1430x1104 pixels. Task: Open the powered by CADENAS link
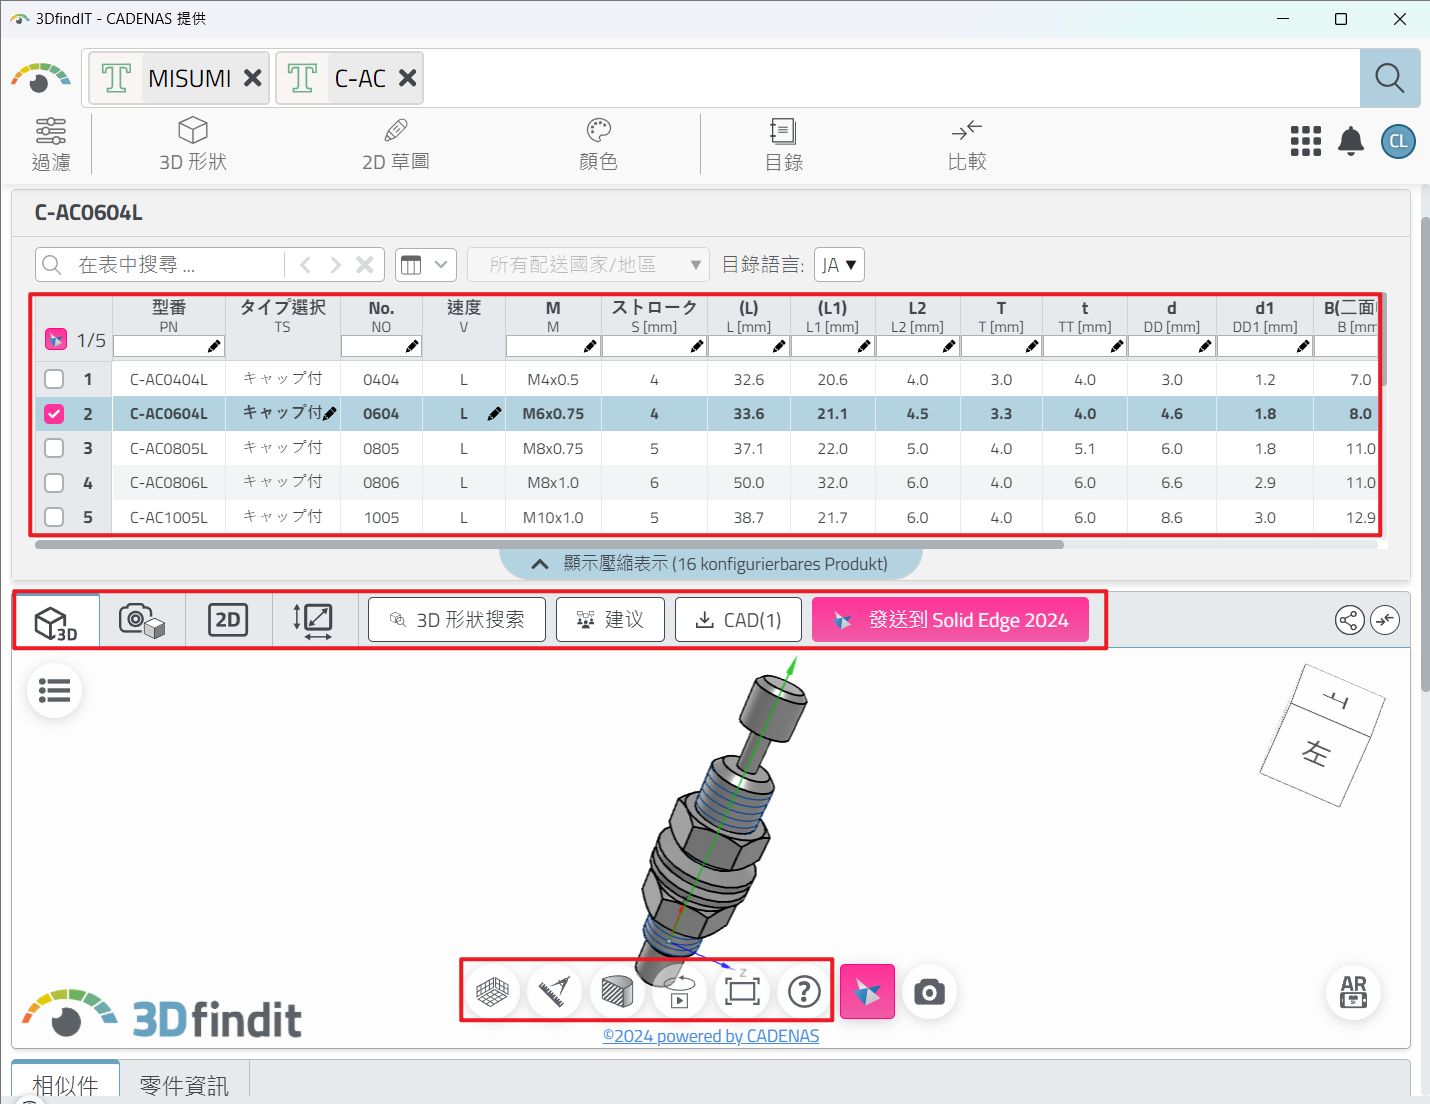[x=711, y=1036]
